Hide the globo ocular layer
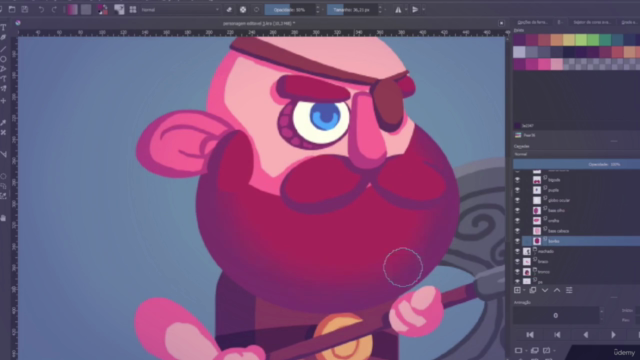 (x=518, y=200)
